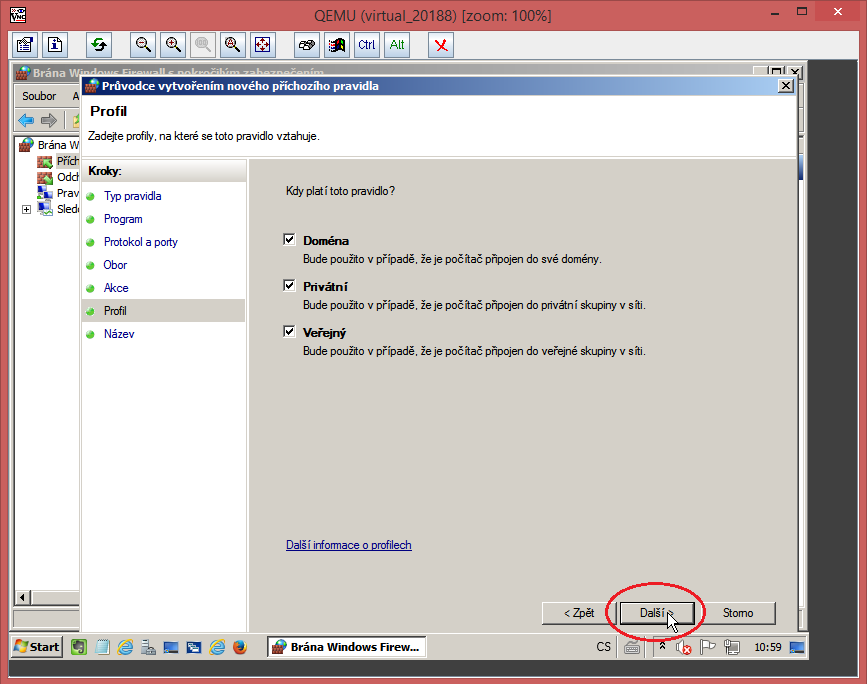Uncheck the Privátní profile checkbox
Viewport: 867px width, 684px height.
289,285
